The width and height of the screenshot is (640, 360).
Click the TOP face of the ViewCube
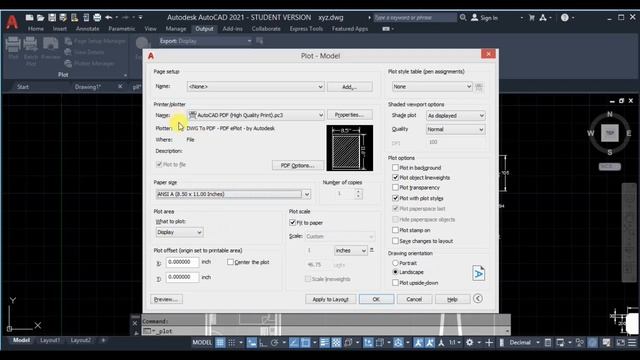pos(610,133)
